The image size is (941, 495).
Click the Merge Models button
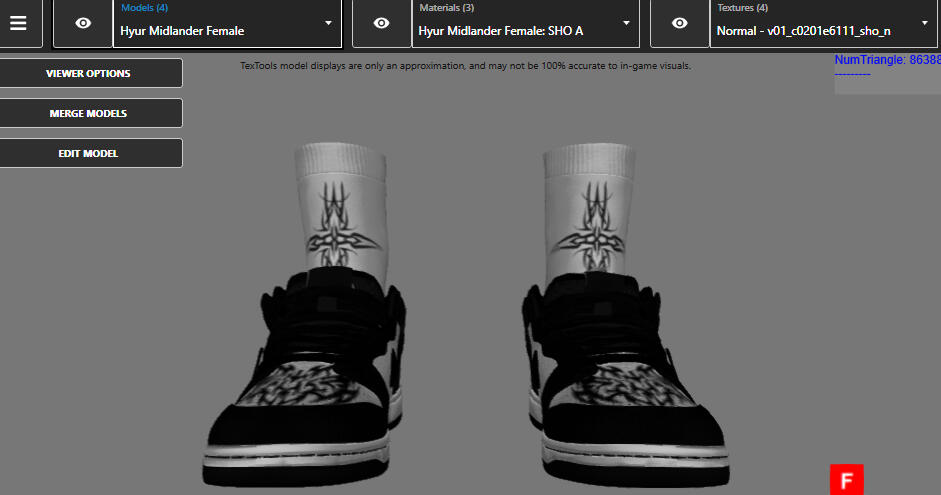[89, 113]
